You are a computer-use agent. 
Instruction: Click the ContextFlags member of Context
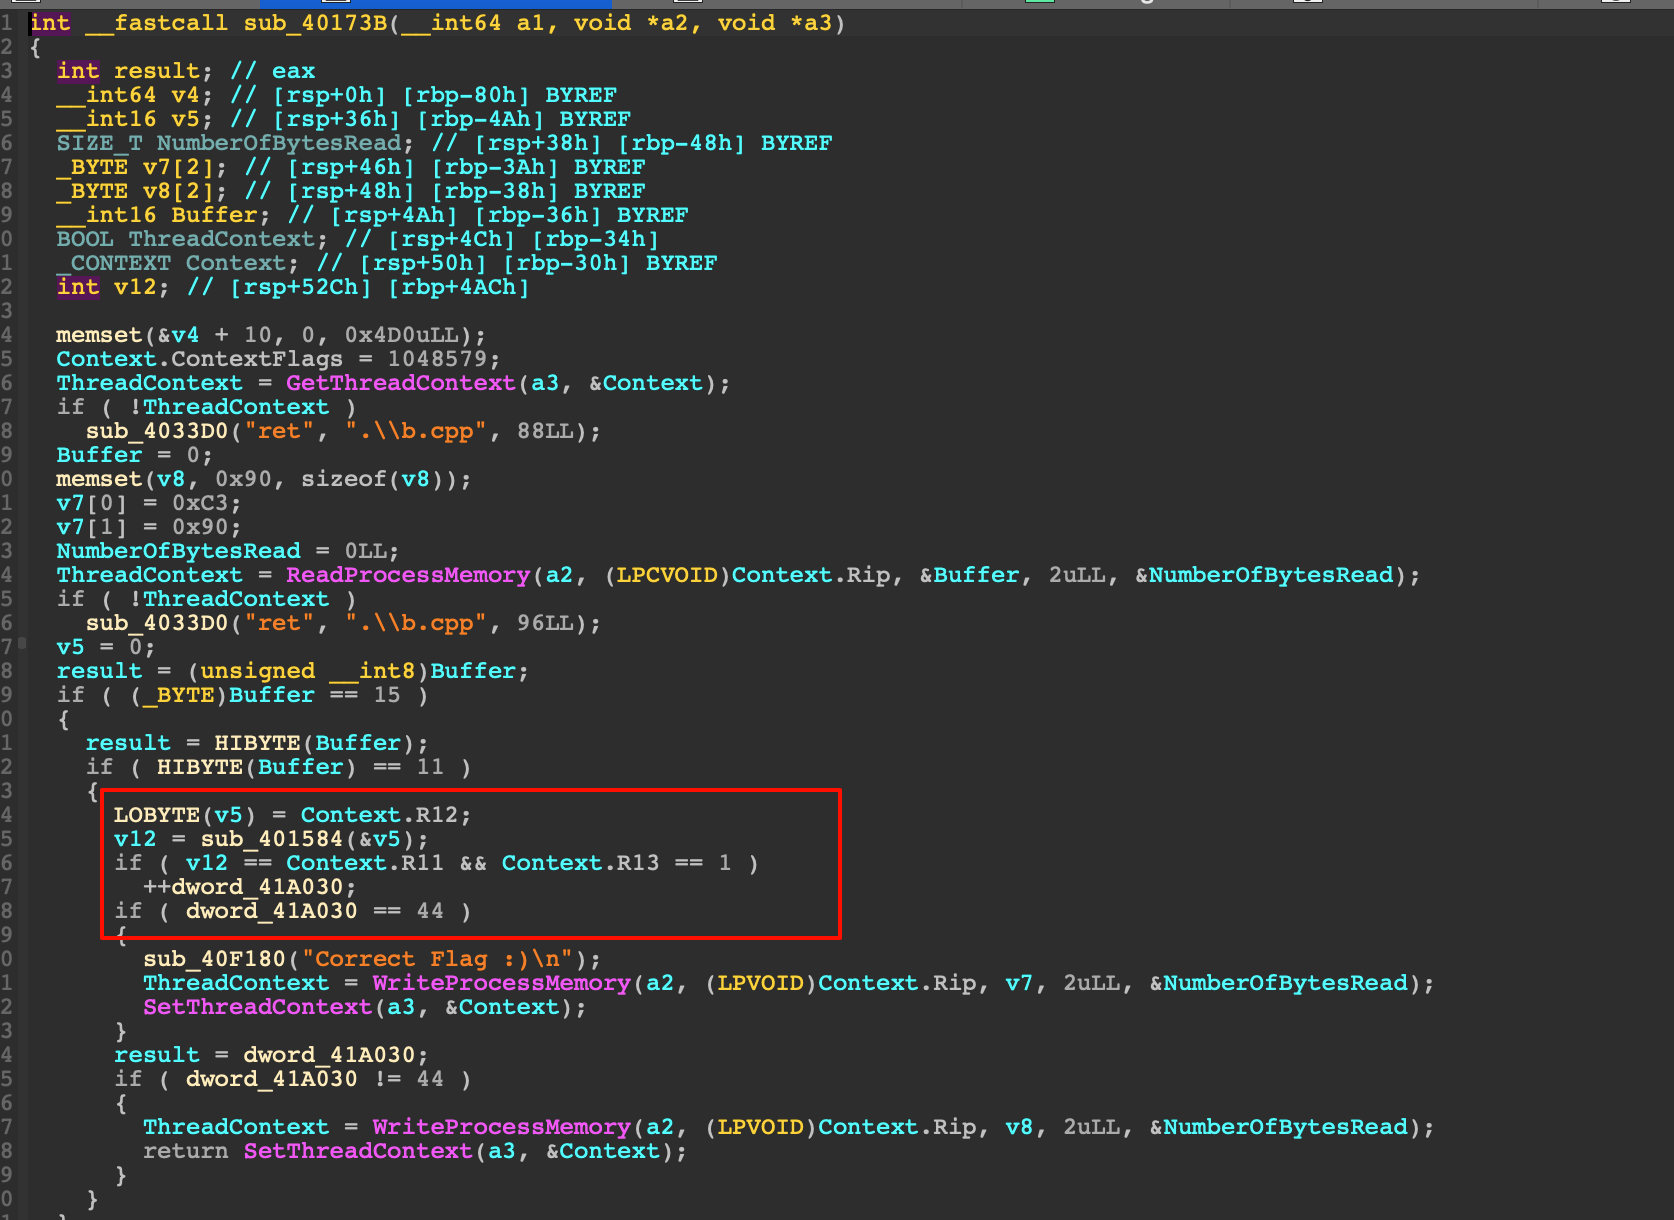coord(257,359)
